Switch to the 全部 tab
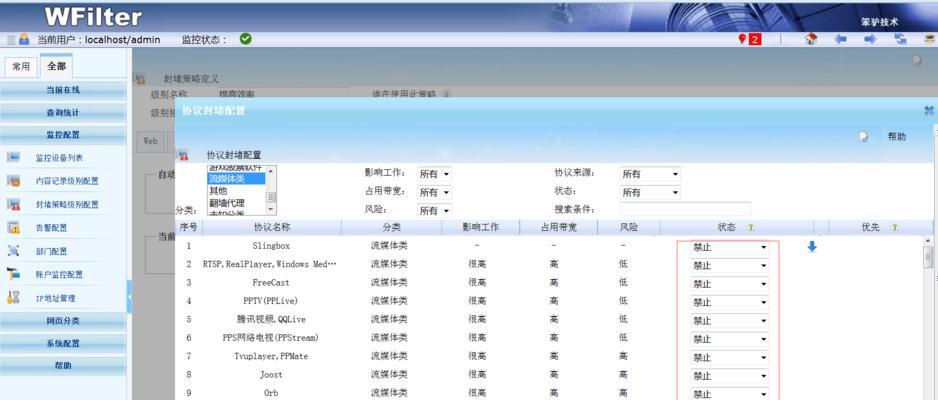This screenshot has height=400, width=938. (57, 66)
